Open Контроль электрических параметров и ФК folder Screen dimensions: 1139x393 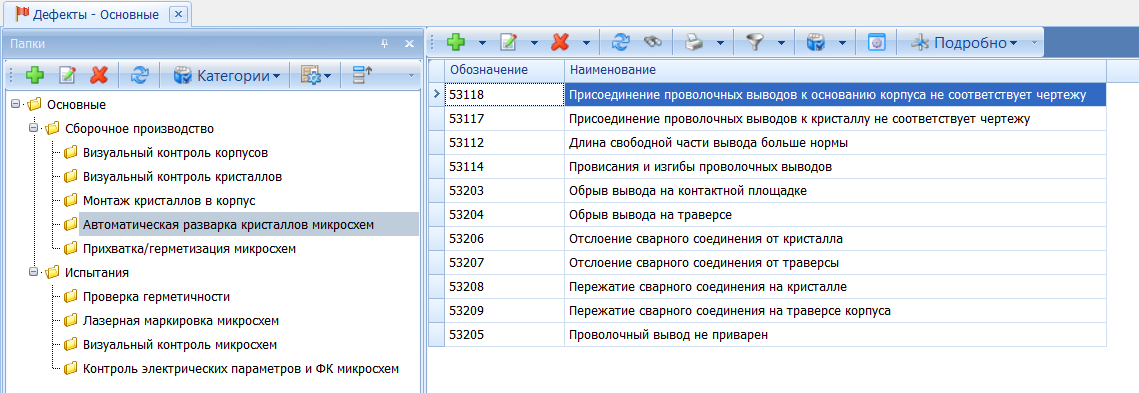tap(241, 368)
